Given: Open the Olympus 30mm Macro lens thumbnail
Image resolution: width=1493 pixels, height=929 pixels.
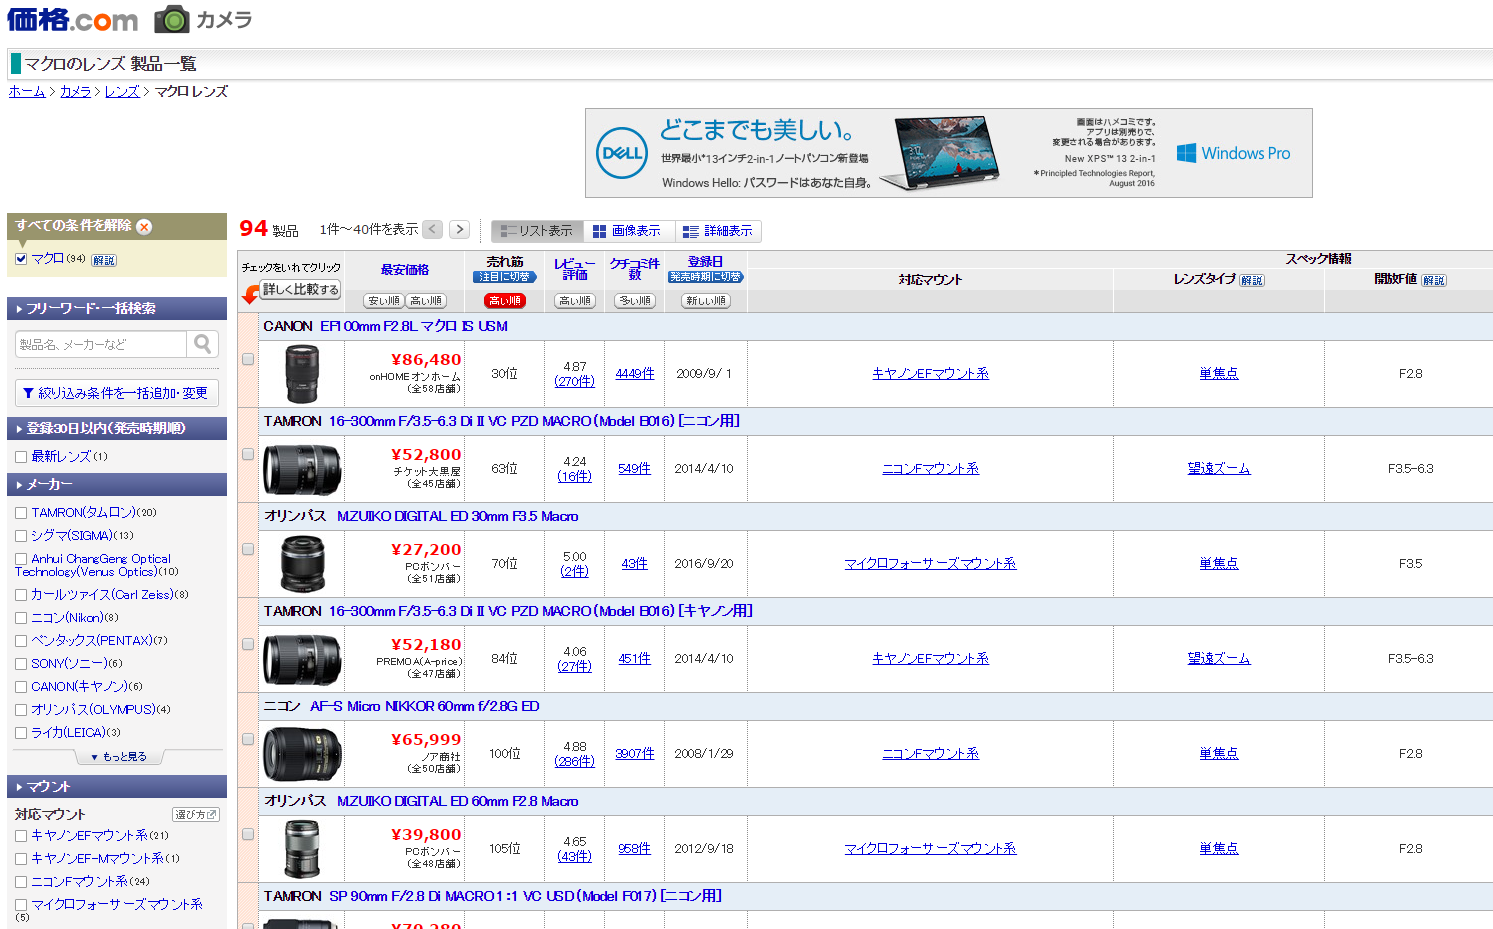Looking at the screenshot, I should pyautogui.click(x=302, y=564).
